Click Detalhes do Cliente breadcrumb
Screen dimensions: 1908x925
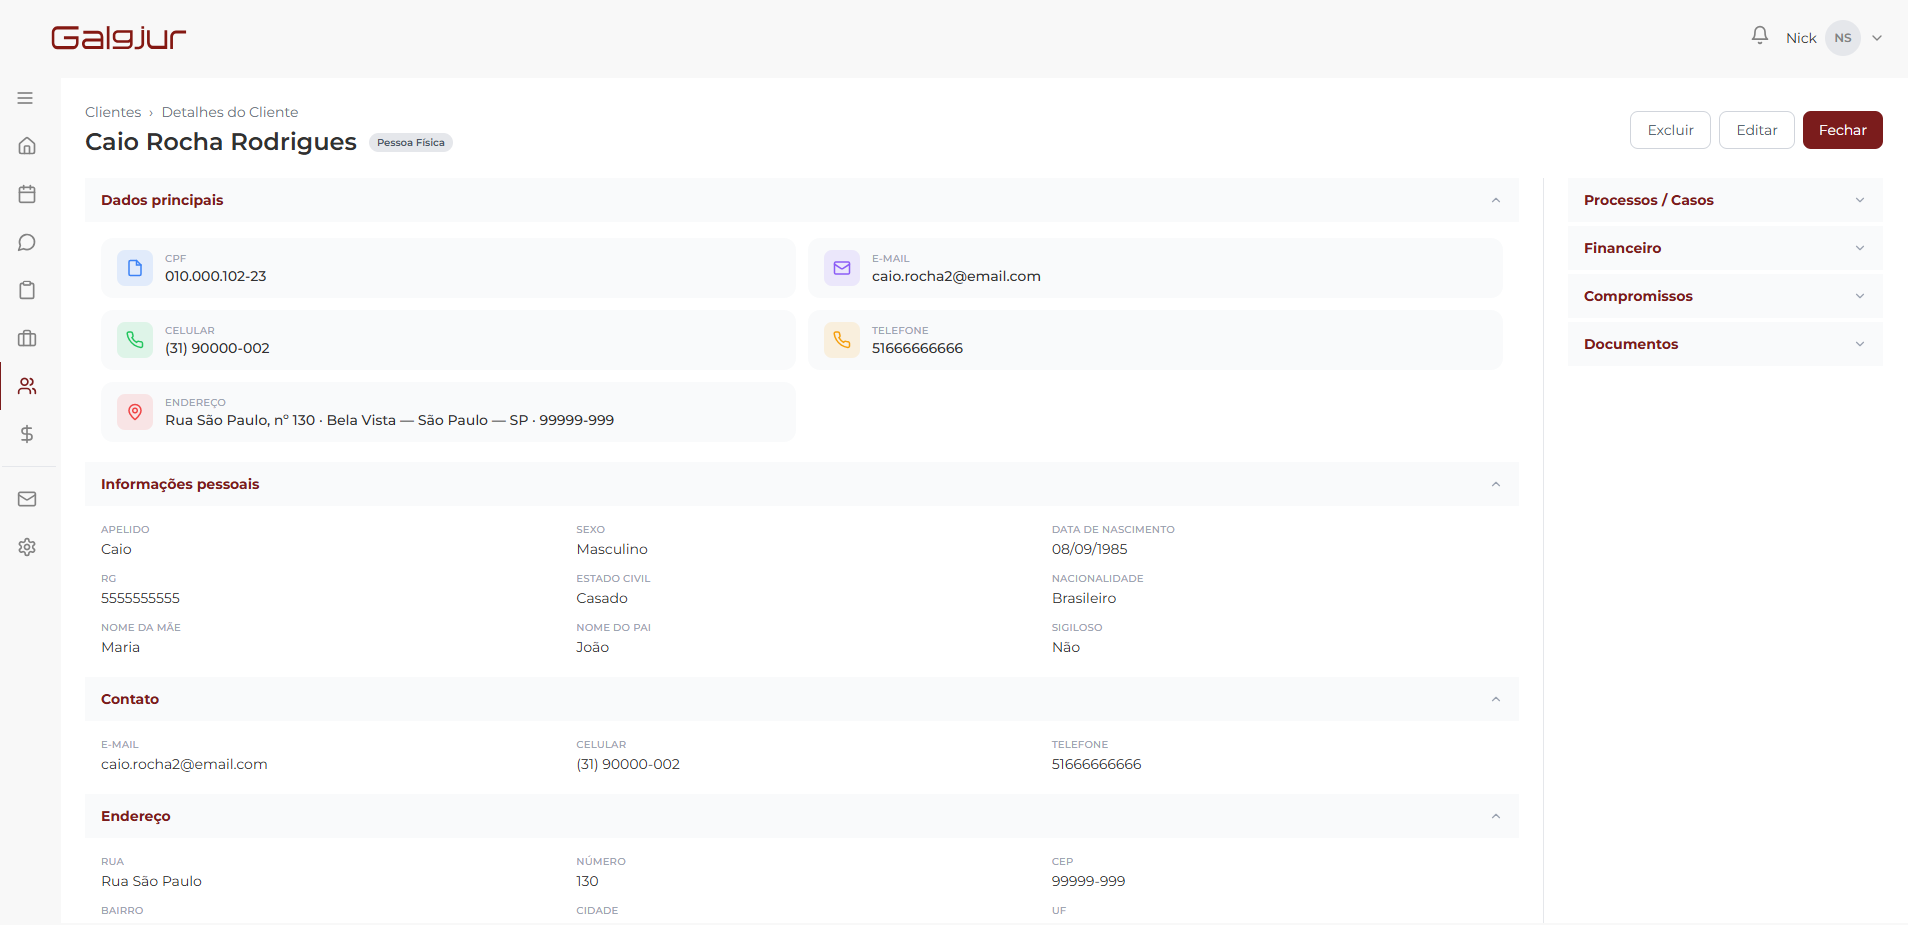click(x=230, y=112)
